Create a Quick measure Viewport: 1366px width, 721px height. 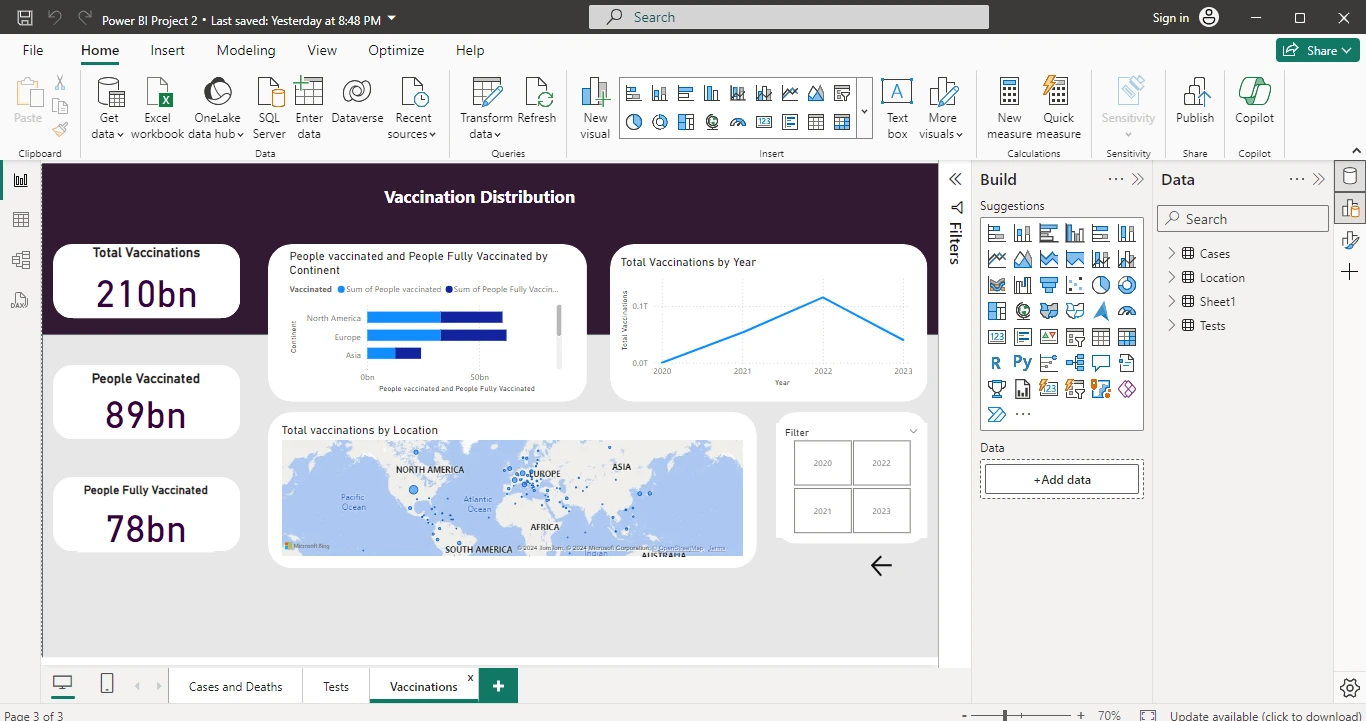(x=1058, y=108)
